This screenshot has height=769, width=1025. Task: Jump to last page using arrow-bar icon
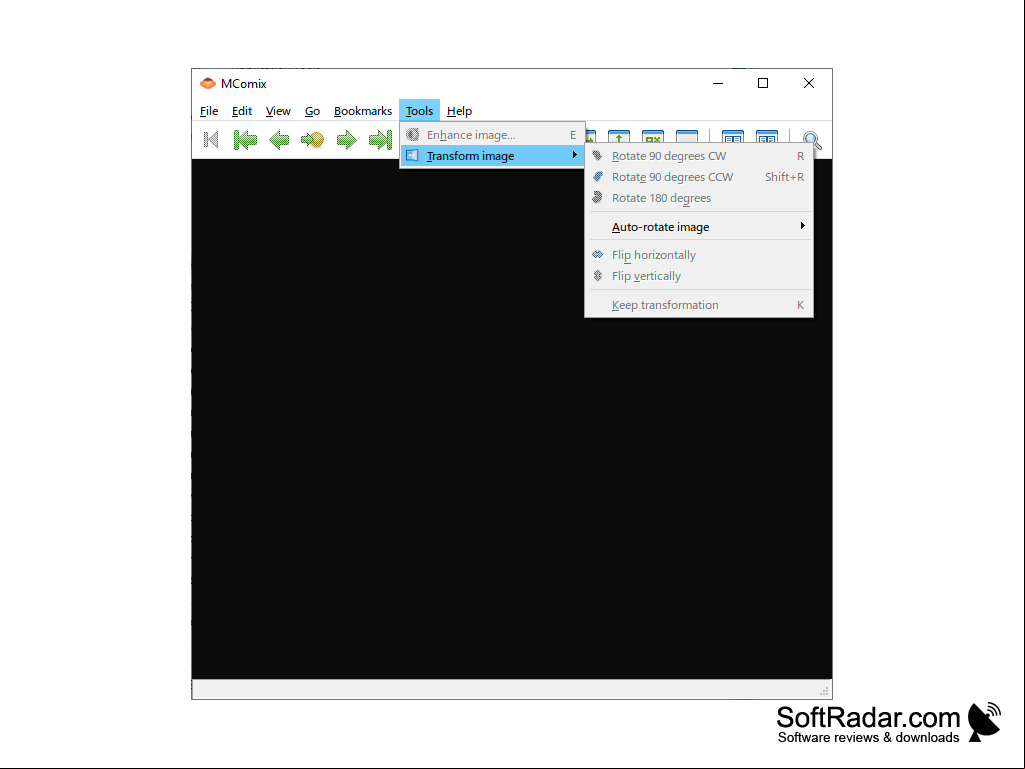(380, 139)
